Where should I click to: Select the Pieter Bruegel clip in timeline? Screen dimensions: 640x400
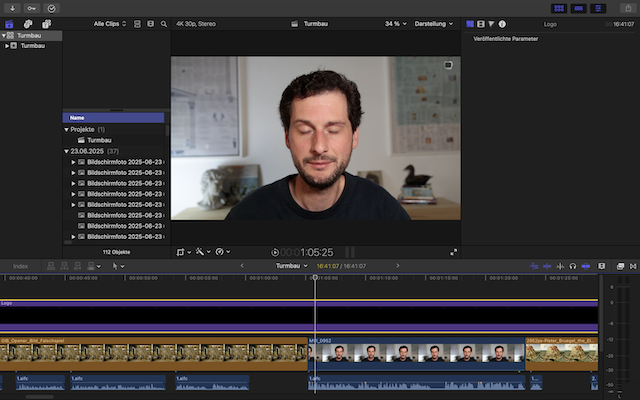click(x=562, y=353)
